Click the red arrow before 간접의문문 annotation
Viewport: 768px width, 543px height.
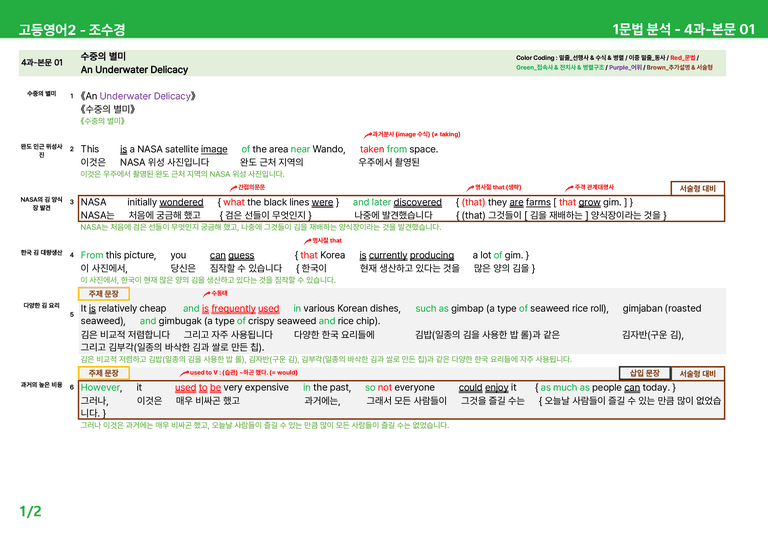pos(233,188)
